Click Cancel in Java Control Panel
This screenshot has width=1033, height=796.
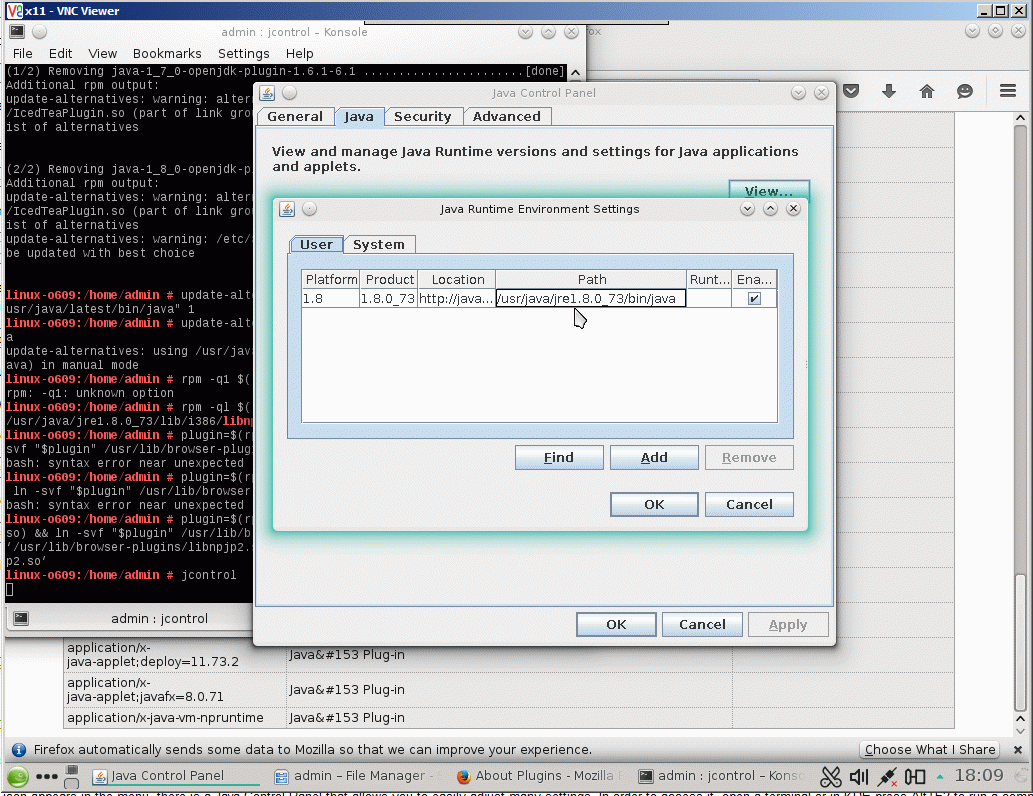pyautogui.click(x=702, y=624)
